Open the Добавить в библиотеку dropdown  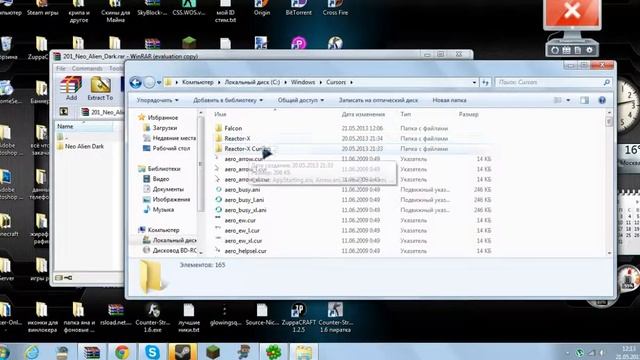(228, 100)
